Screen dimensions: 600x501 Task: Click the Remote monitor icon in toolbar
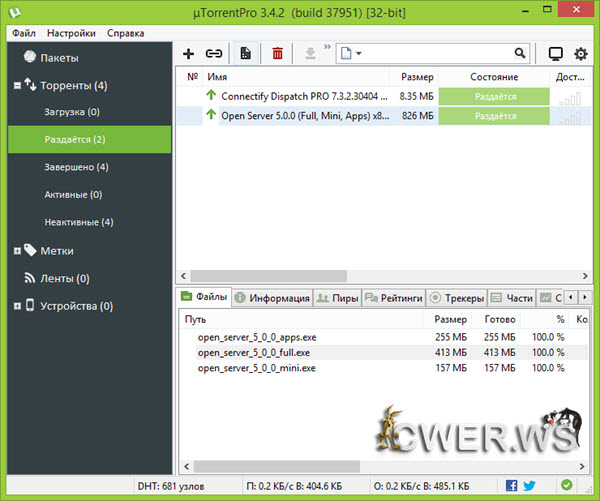[x=555, y=53]
